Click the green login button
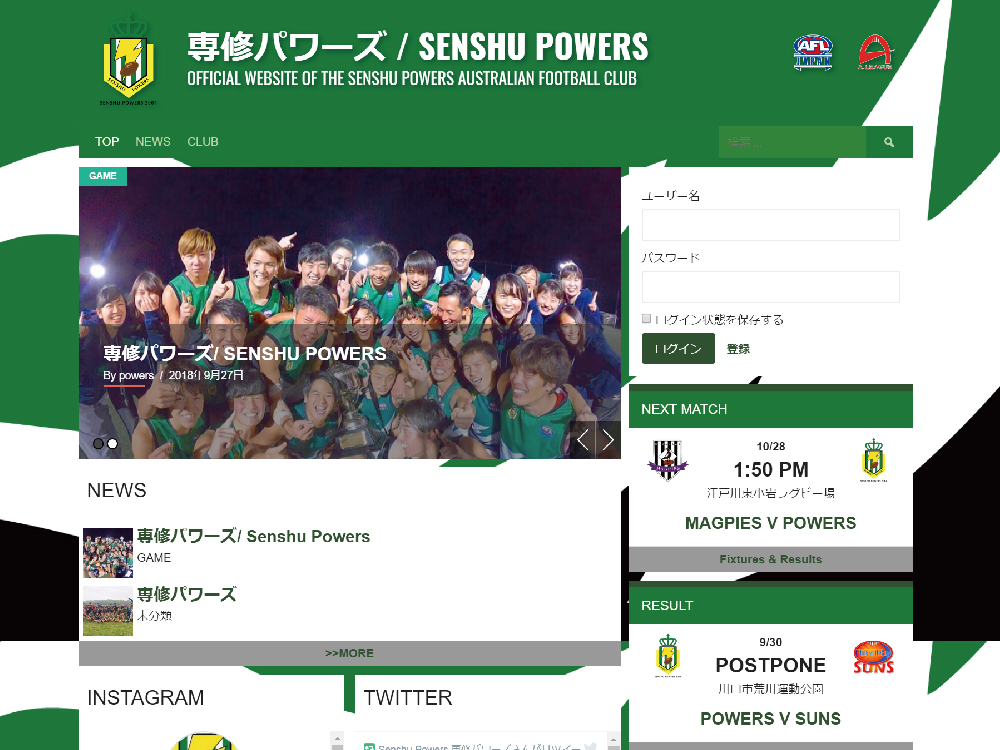Viewport: 1000px width, 750px height. (x=678, y=349)
